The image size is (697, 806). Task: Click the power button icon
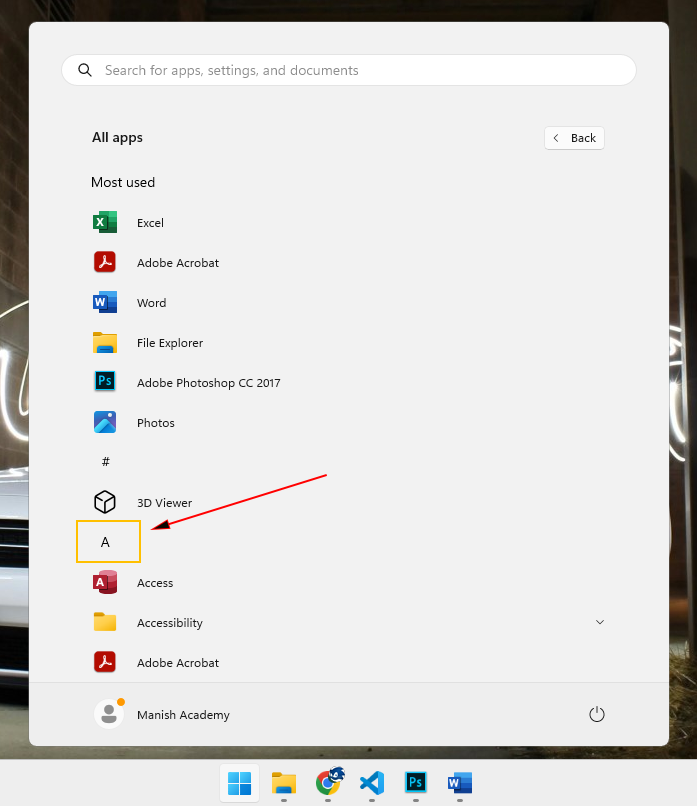597,714
